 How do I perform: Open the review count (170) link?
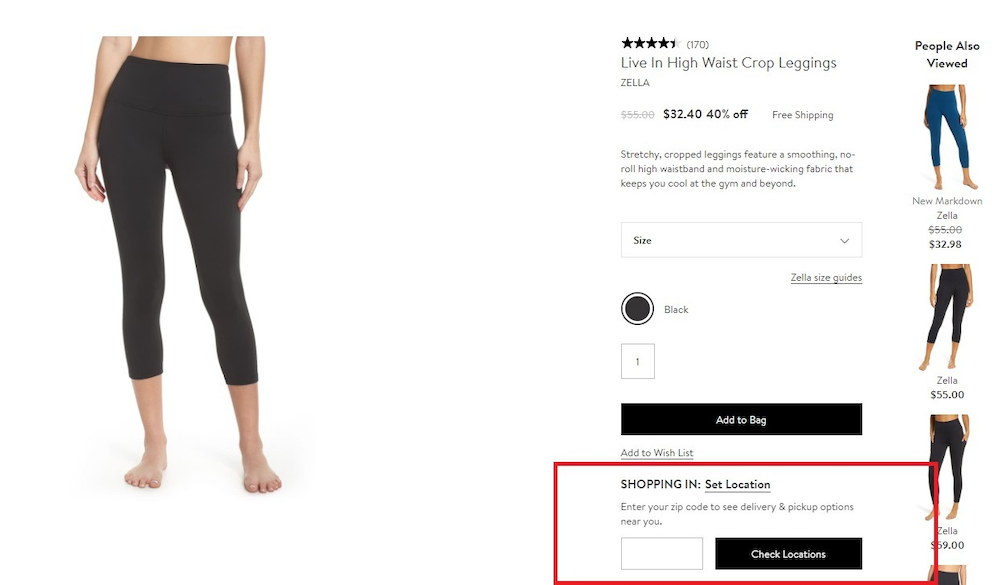tap(696, 43)
